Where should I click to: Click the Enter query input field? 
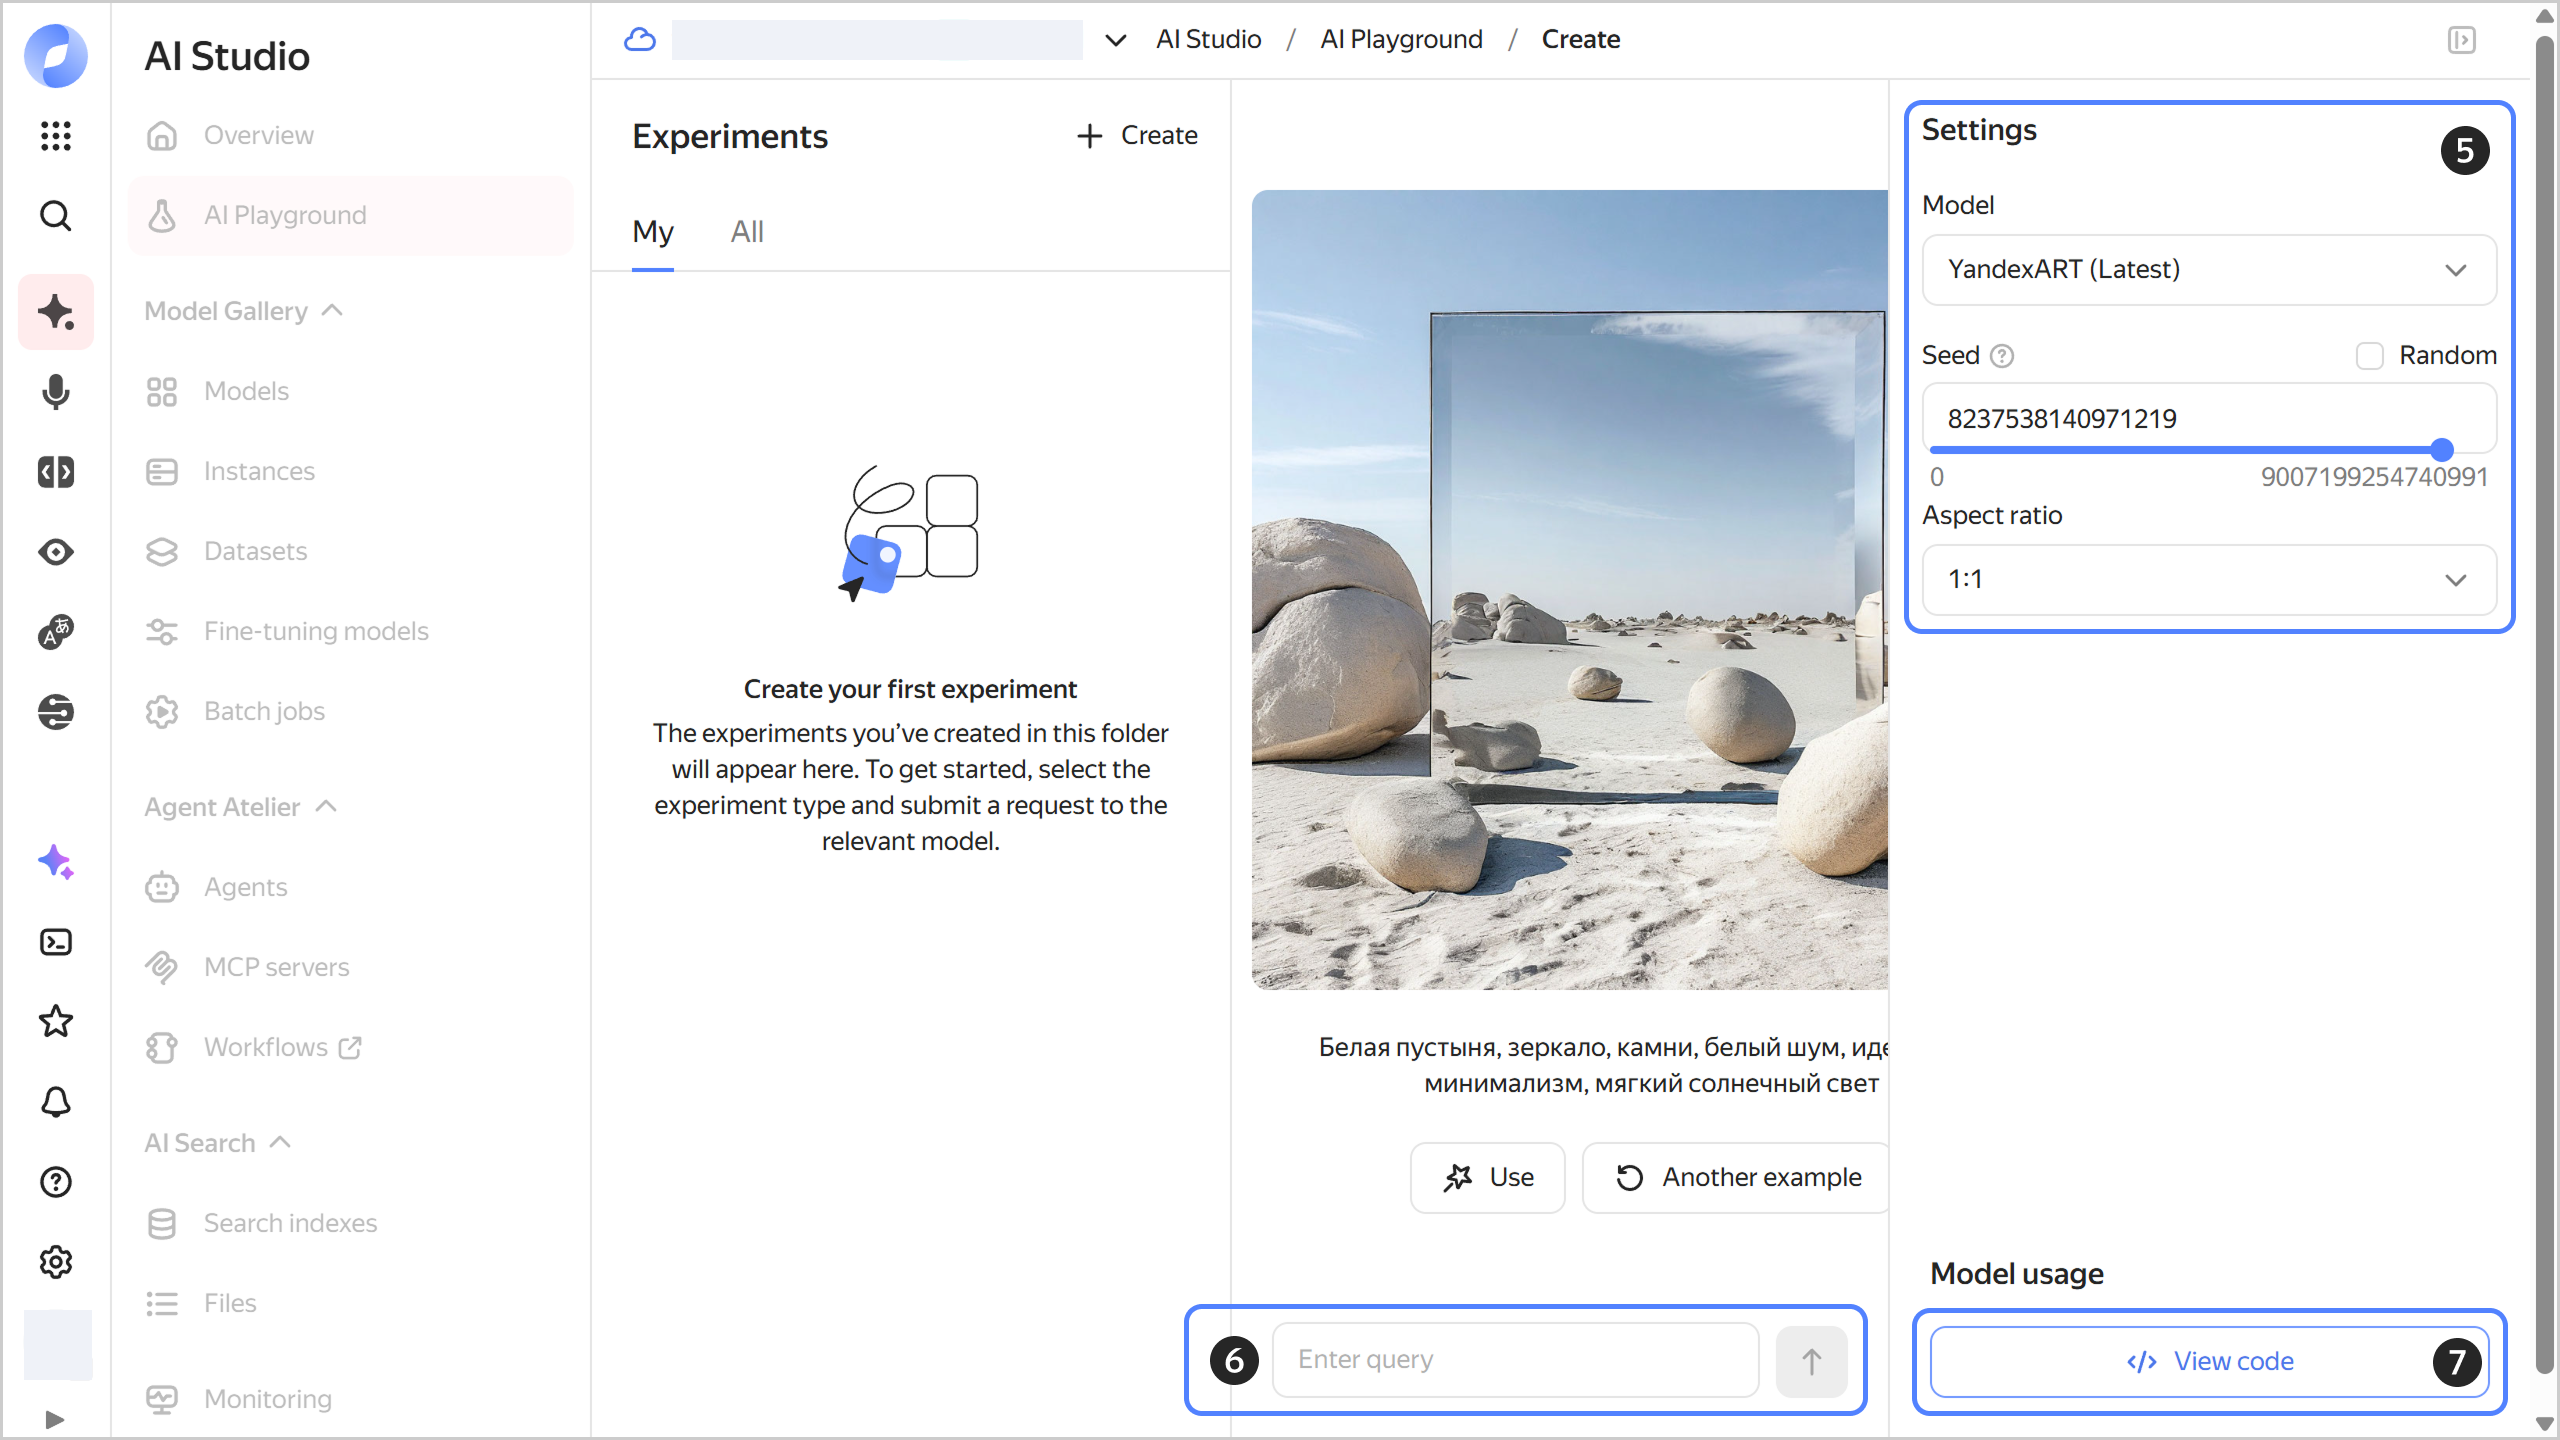pos(1514,1360)
